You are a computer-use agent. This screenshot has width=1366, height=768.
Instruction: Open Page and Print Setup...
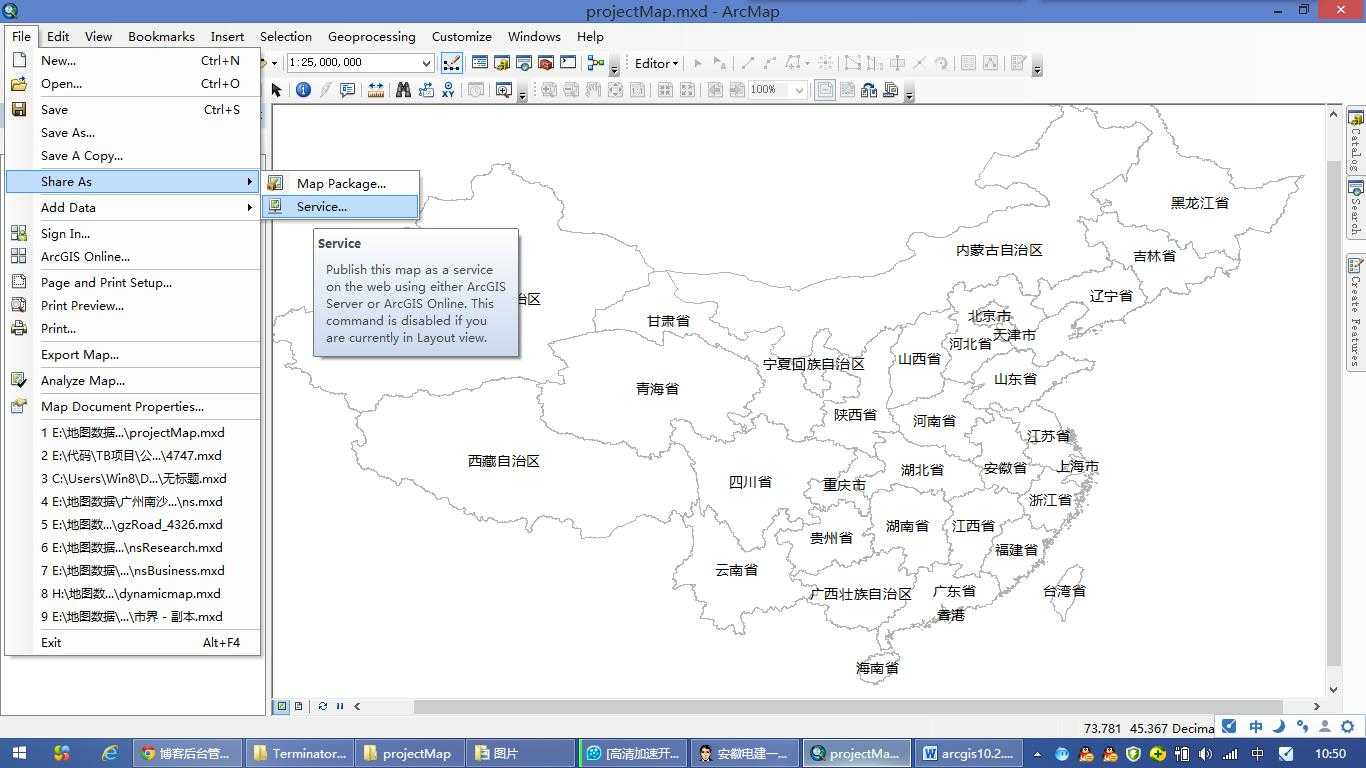(133, 282)
